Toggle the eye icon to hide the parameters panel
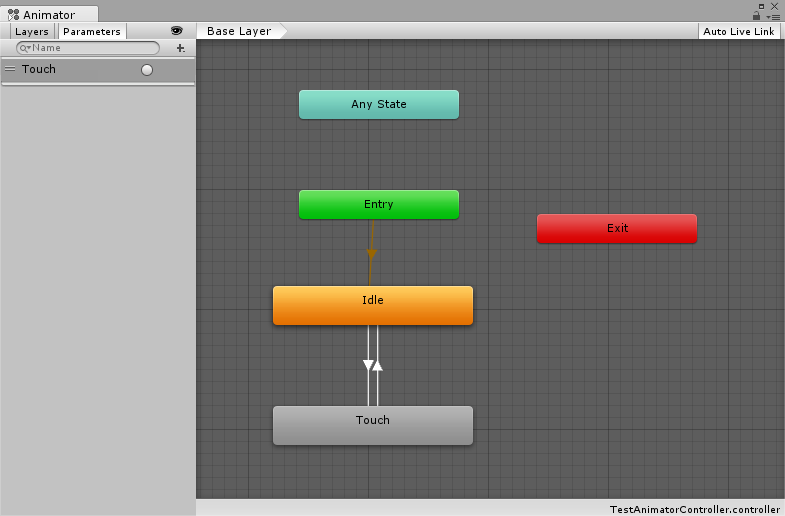The width and height of the screenshot is (785, 516). (177, 31)
